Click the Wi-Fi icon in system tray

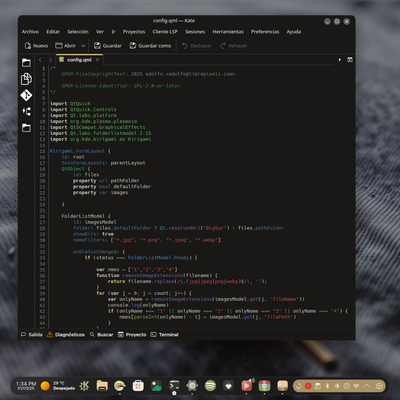[356, 386]
